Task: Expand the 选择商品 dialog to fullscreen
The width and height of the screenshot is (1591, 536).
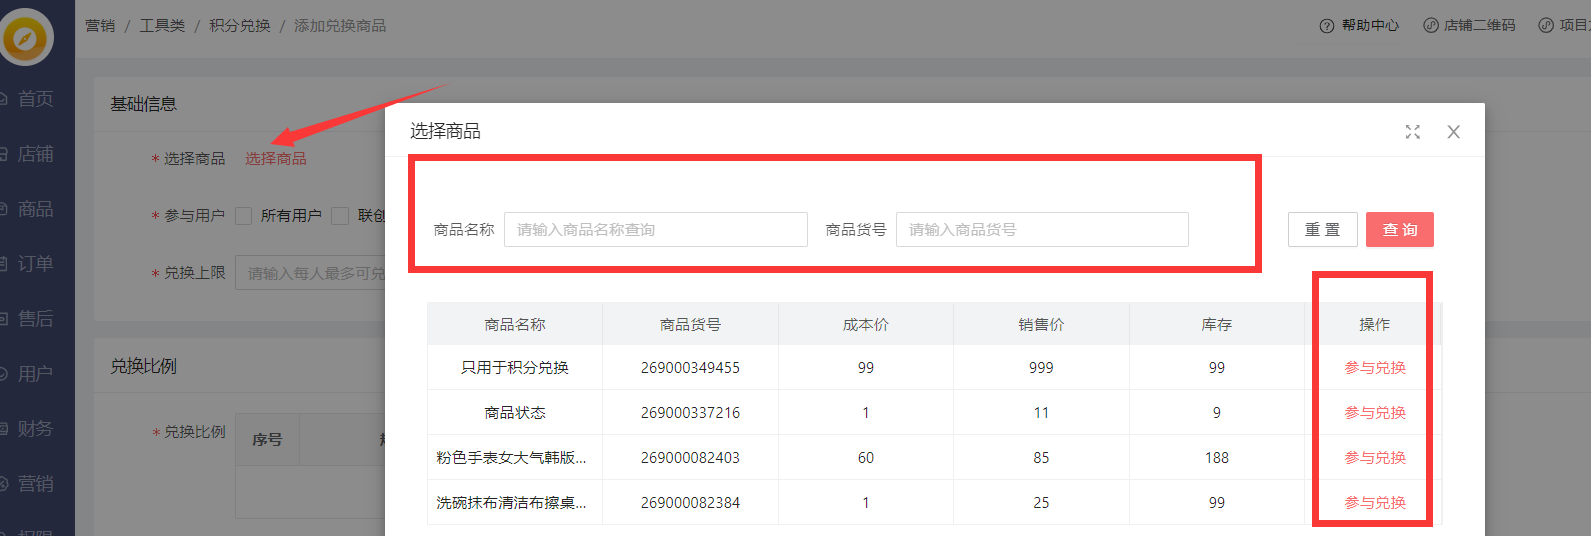Action: click(x=1412, y=132)
